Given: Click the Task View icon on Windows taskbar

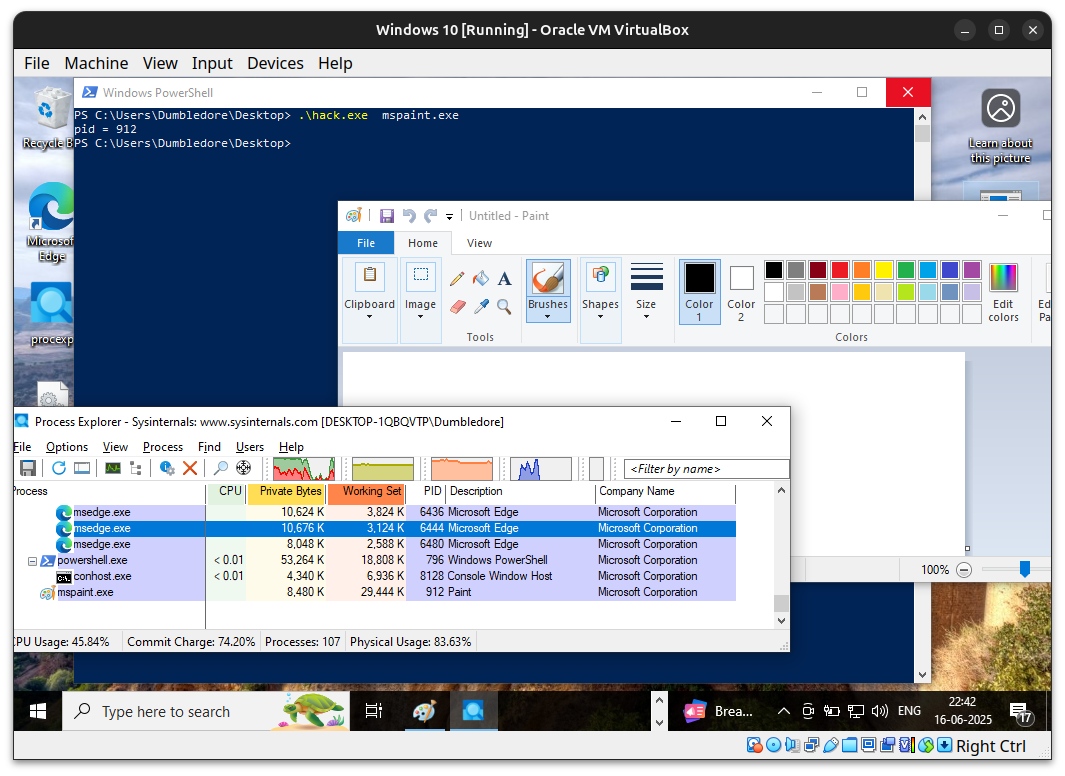Looking at the screenshot, I should coord(374,712).
